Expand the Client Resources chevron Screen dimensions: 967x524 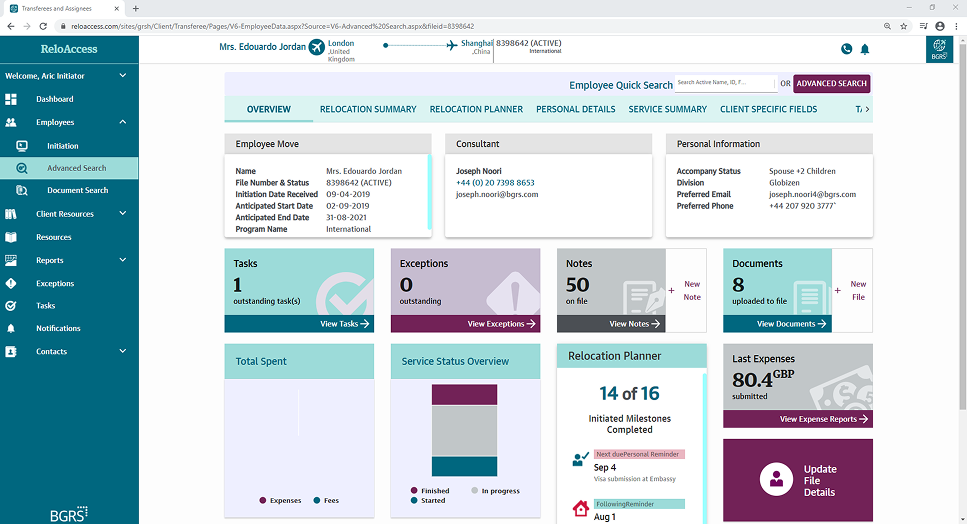pyautogui.click(x=123, y=213)
